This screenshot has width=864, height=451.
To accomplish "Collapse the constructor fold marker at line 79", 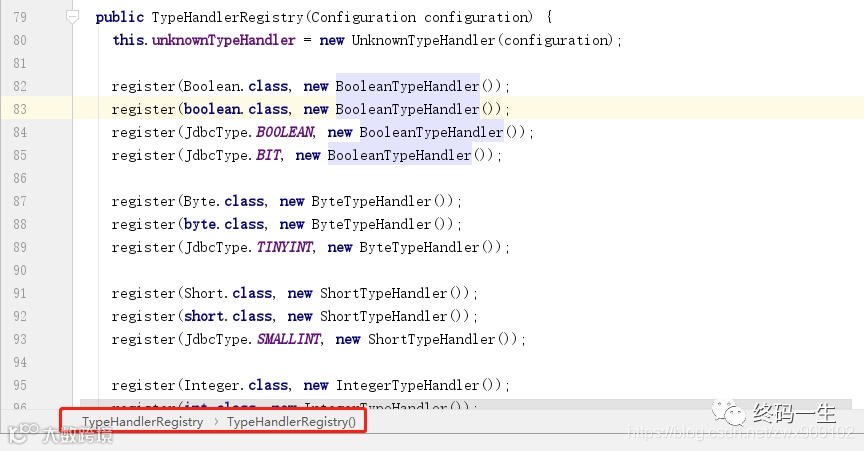I will [72, 17].
